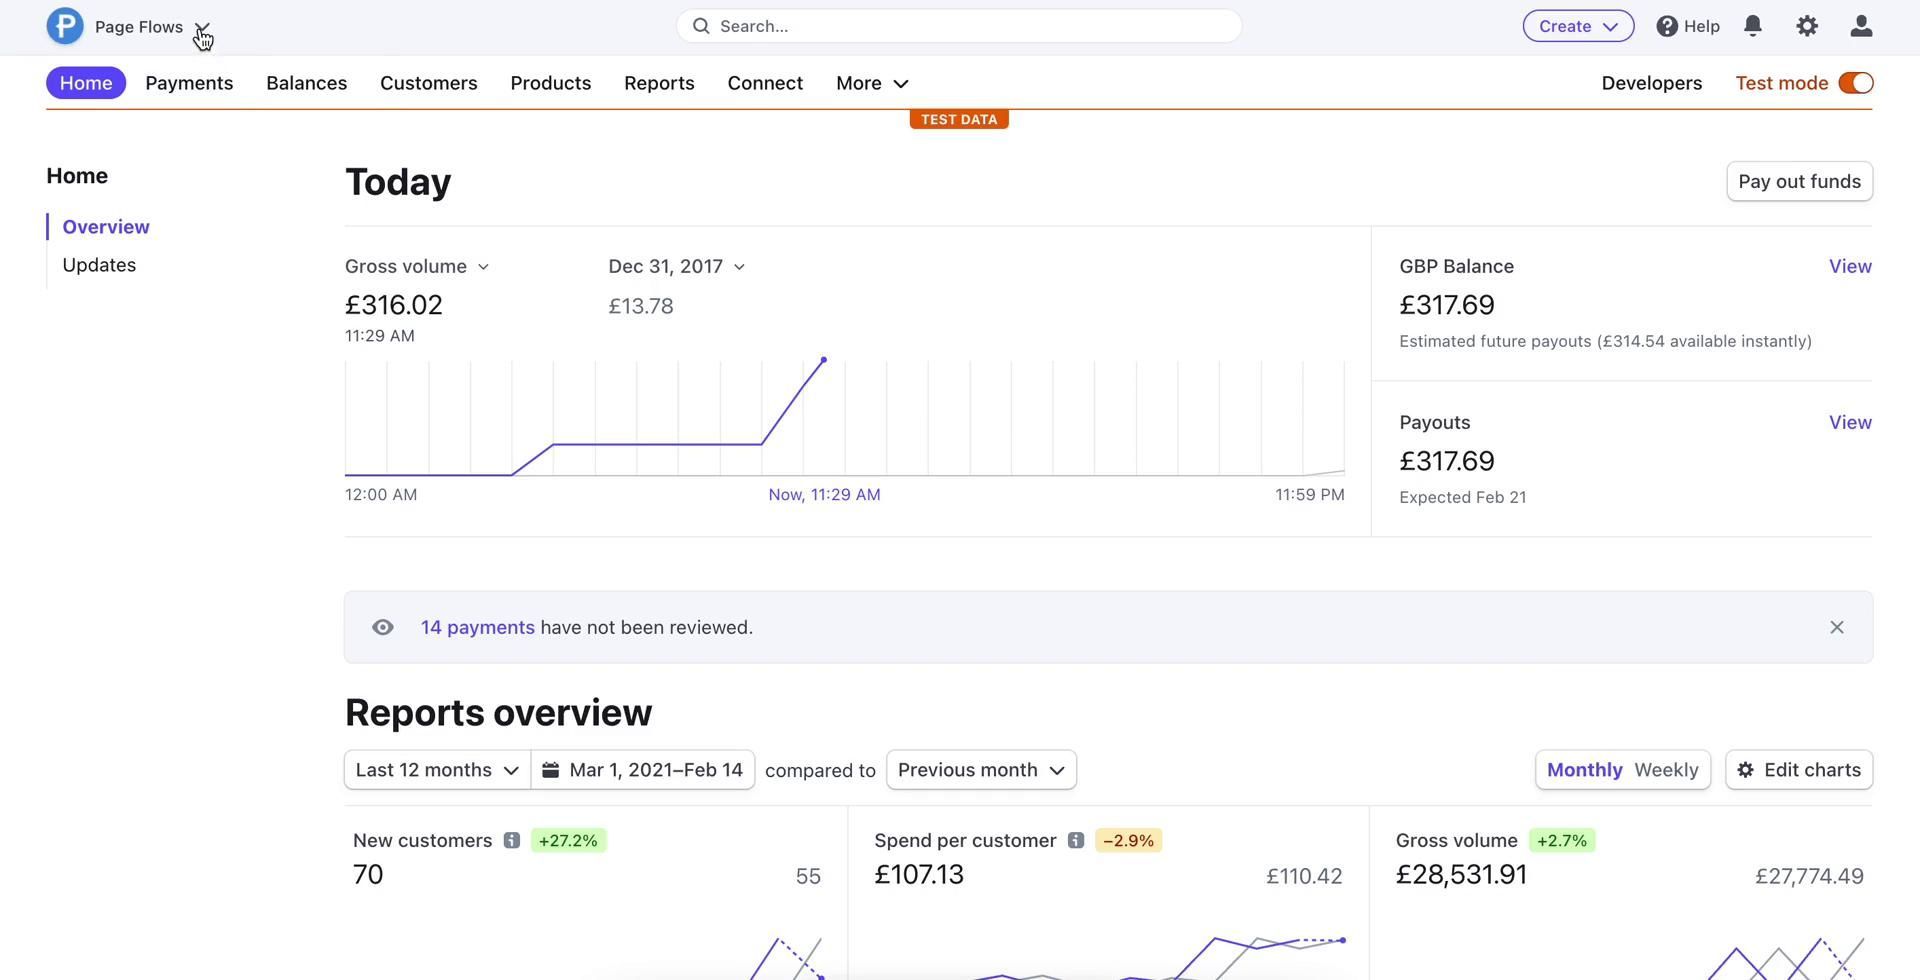Select the Monthly chart interval

[1584, 770]
